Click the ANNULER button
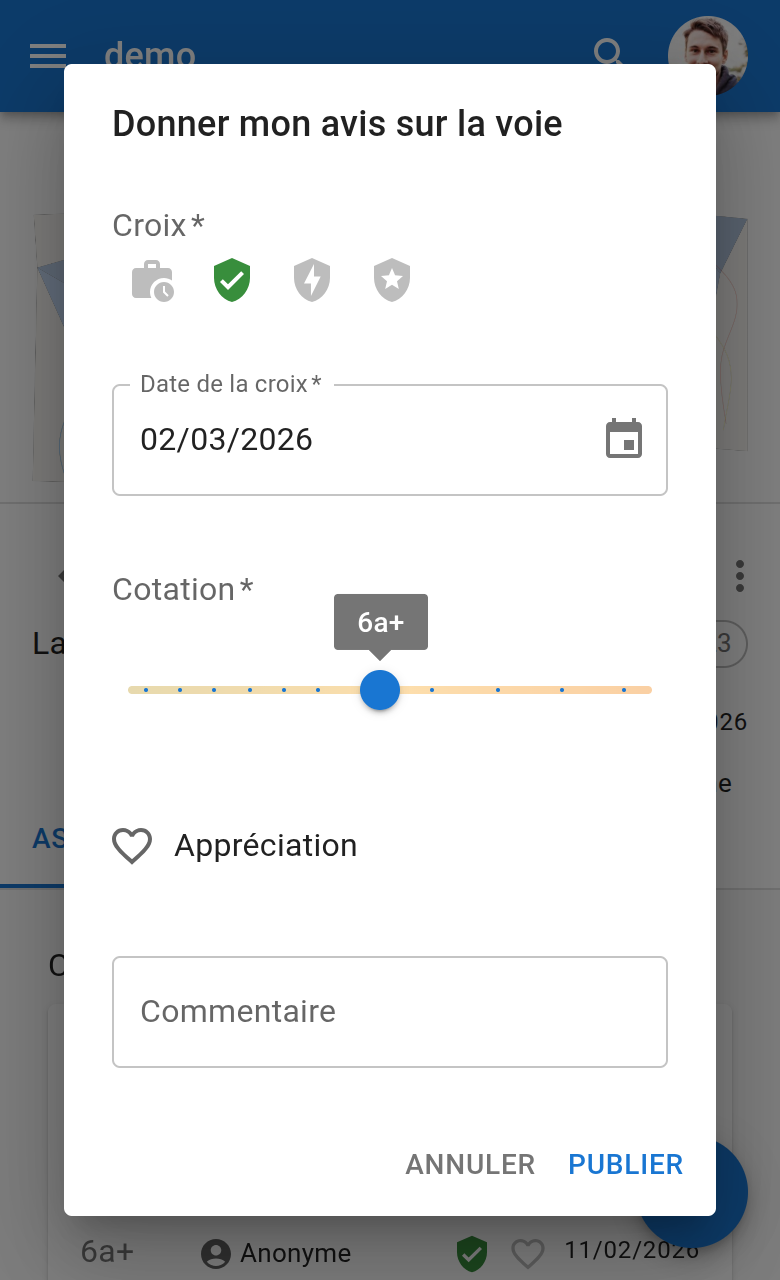This screenshot has width=780, height=1280. click(x=469, y=1164)
